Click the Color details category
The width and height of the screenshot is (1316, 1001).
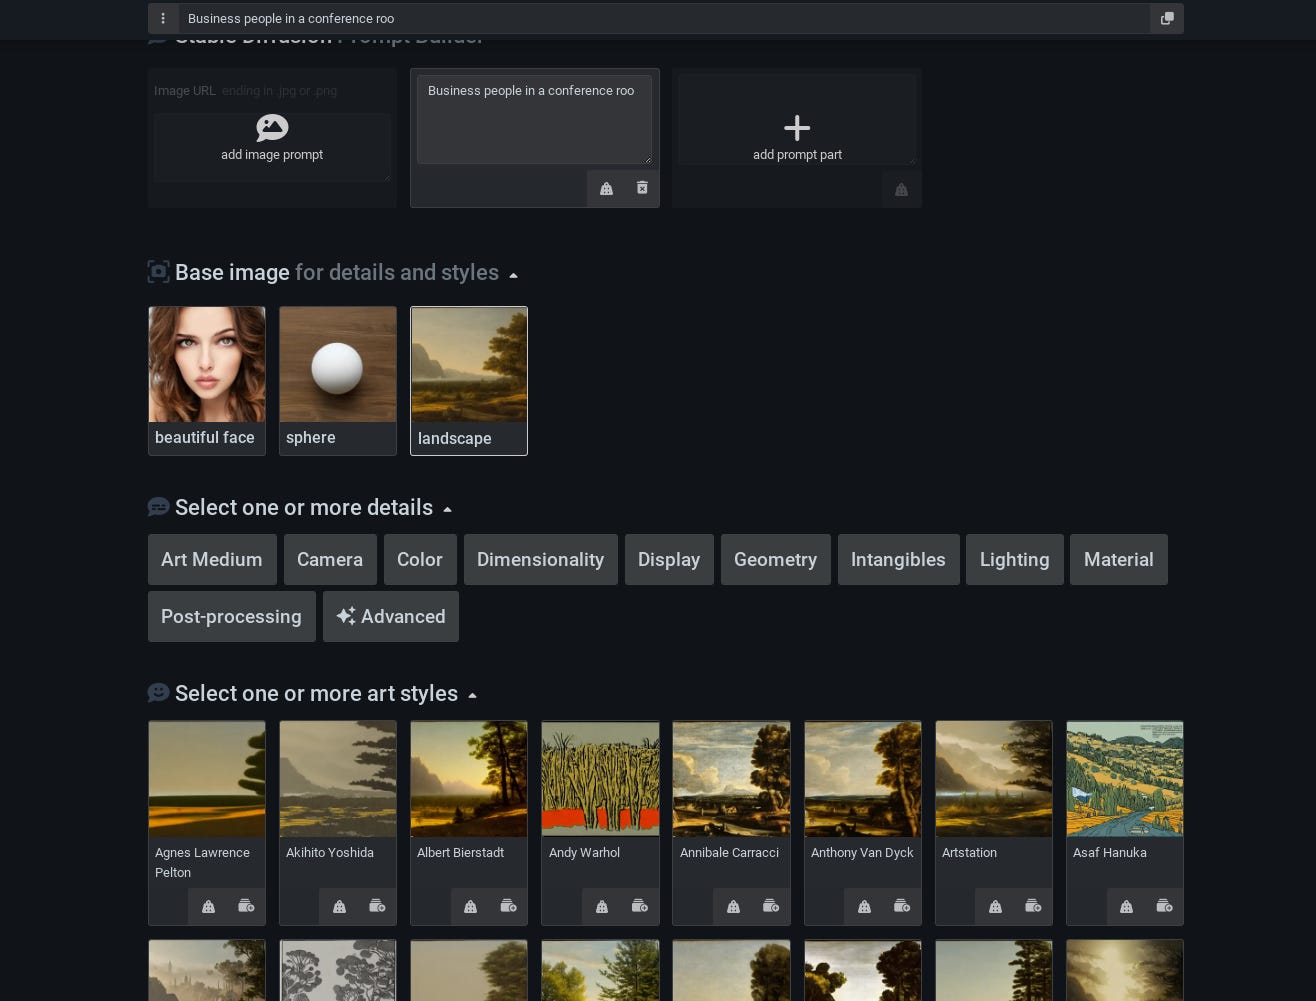pyautogui.click(x=419, y=559)
